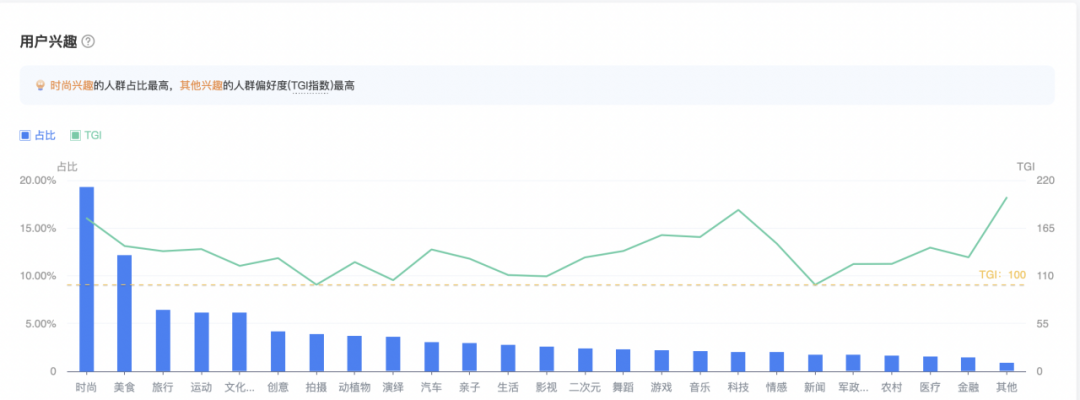Screen dimensions: 1080x400
Task: Select the 旅行 bar
Action: pos(163,341)
